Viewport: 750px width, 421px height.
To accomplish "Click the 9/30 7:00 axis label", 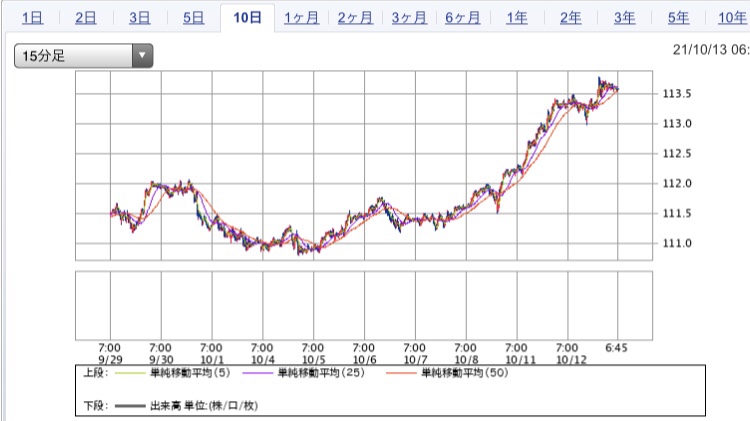I will tap(161, 354).
